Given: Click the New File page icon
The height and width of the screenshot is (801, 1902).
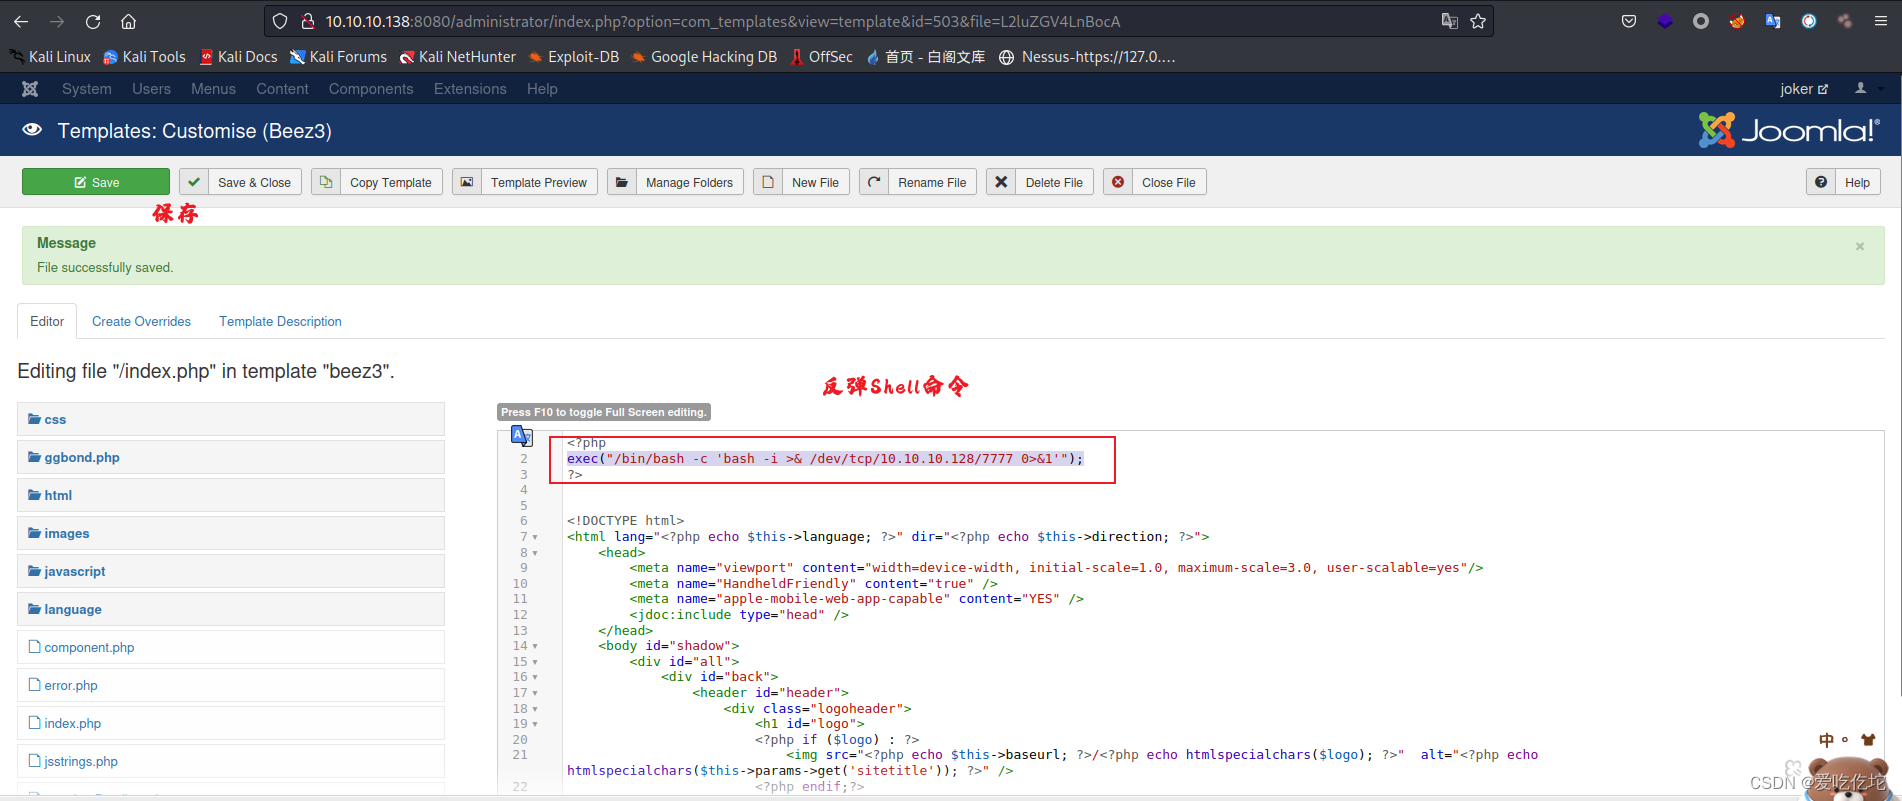Looking at the screenshot, I should [768, 182].
